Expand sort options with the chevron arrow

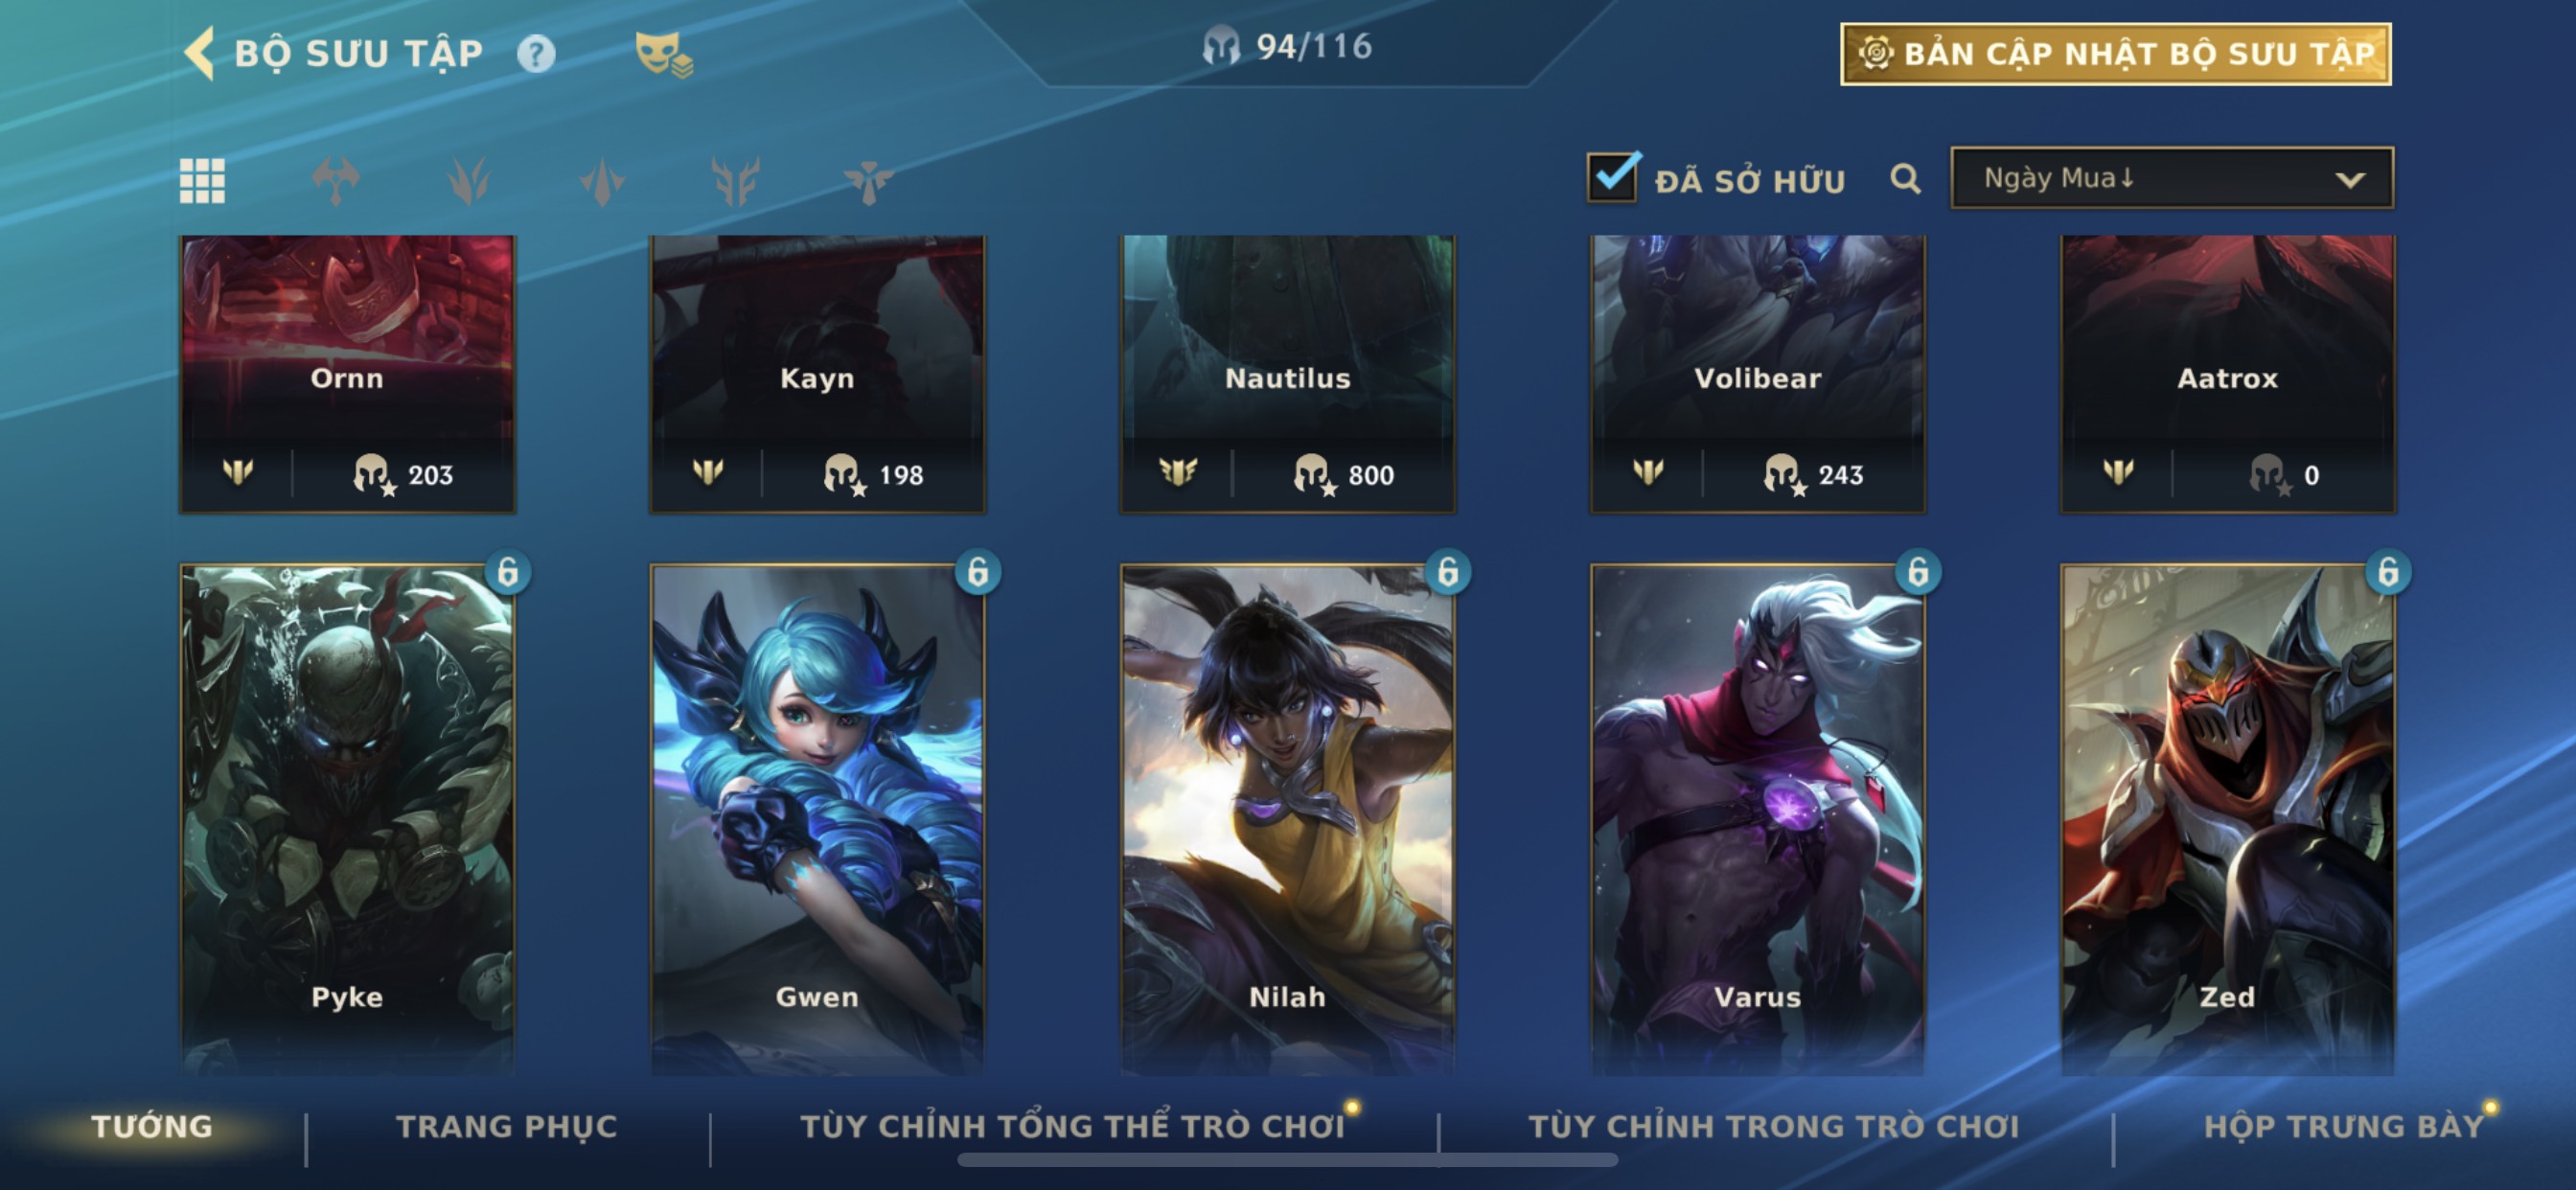click(2350, 180)
